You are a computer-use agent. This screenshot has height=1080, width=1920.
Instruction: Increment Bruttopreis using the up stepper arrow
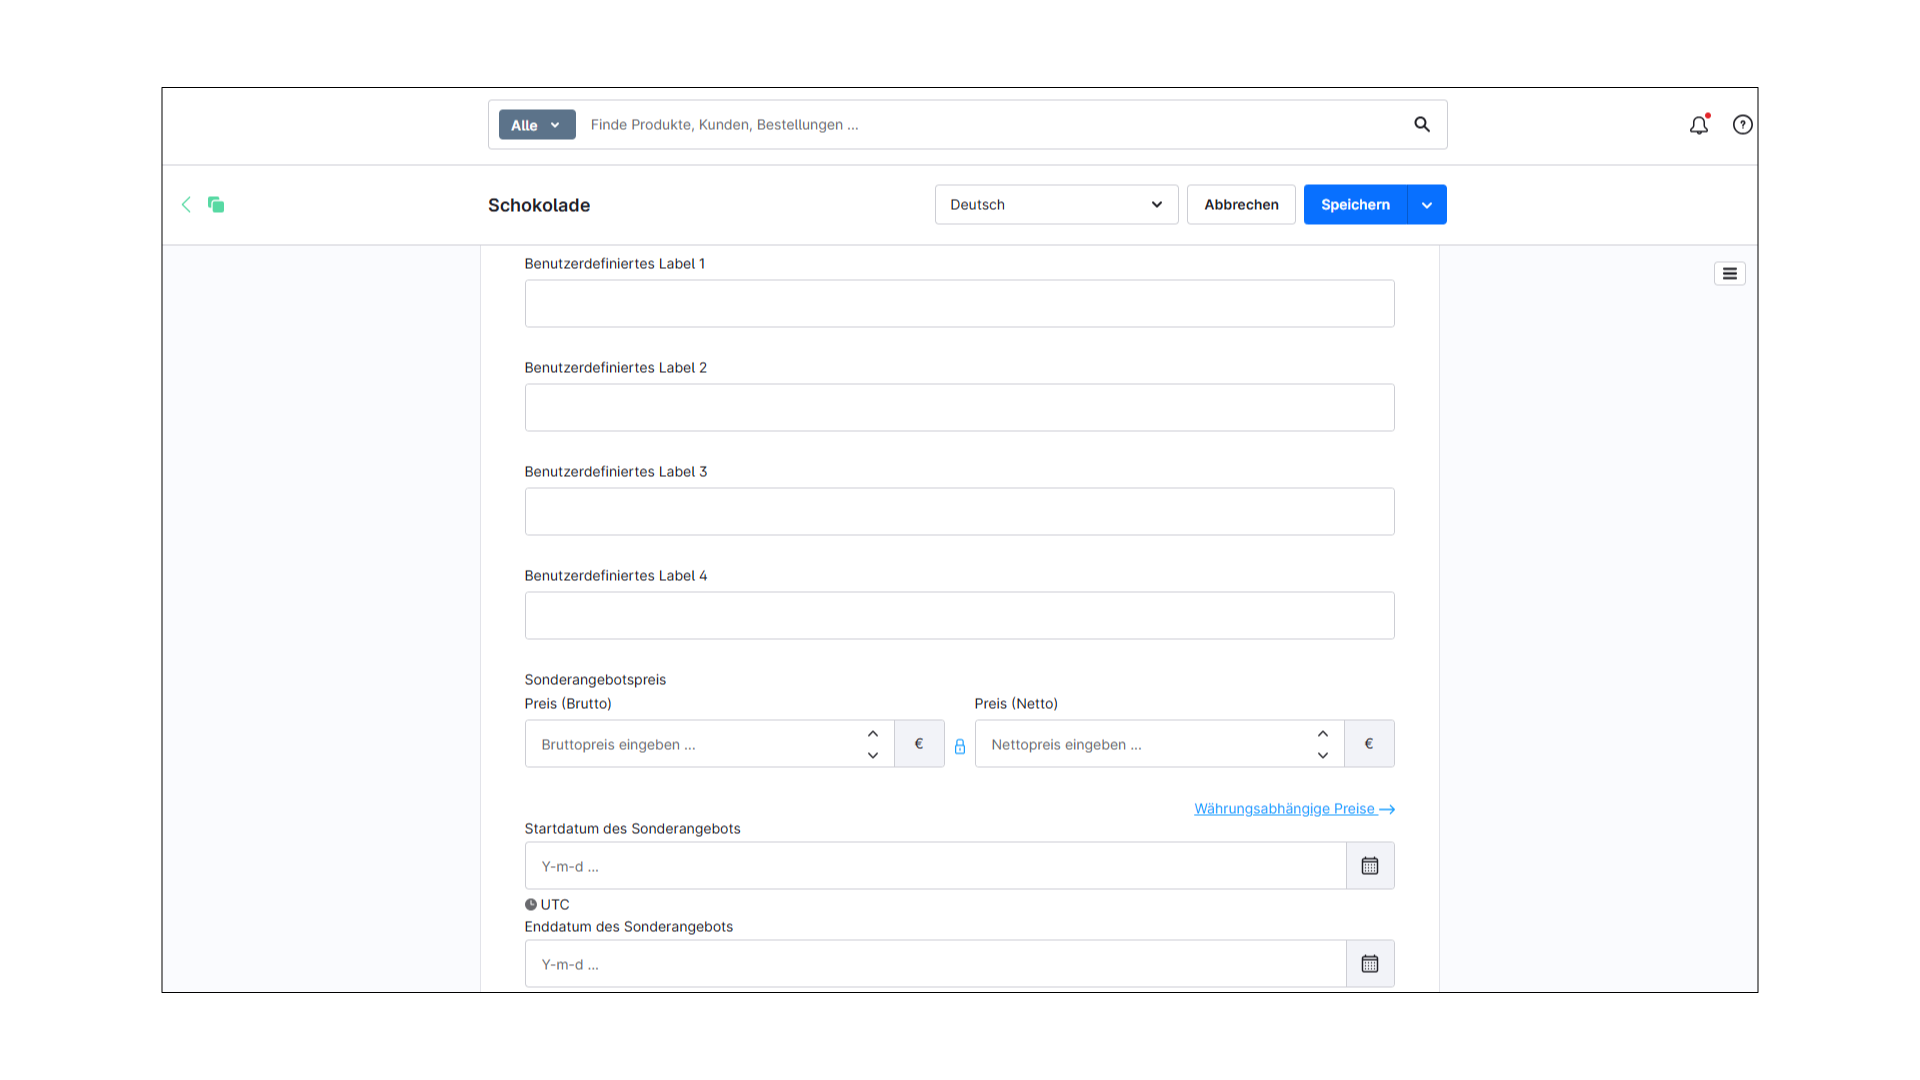(872, 733)
